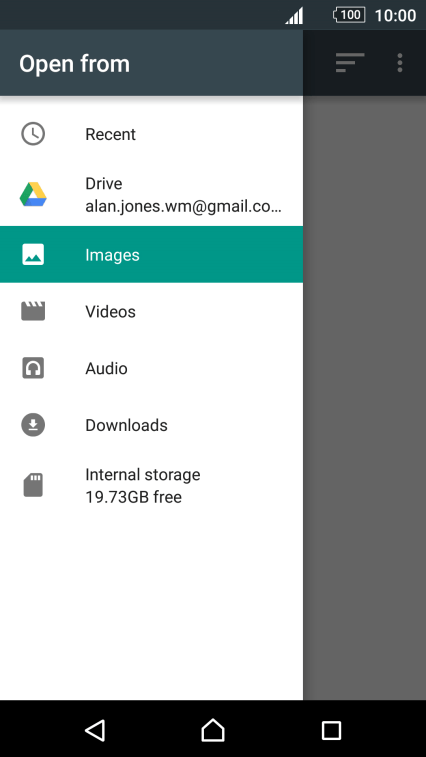The height and width of the screenshot is (757, 426).
Task: Dismiss drawer via dimmed gray area
Action: 364,398
